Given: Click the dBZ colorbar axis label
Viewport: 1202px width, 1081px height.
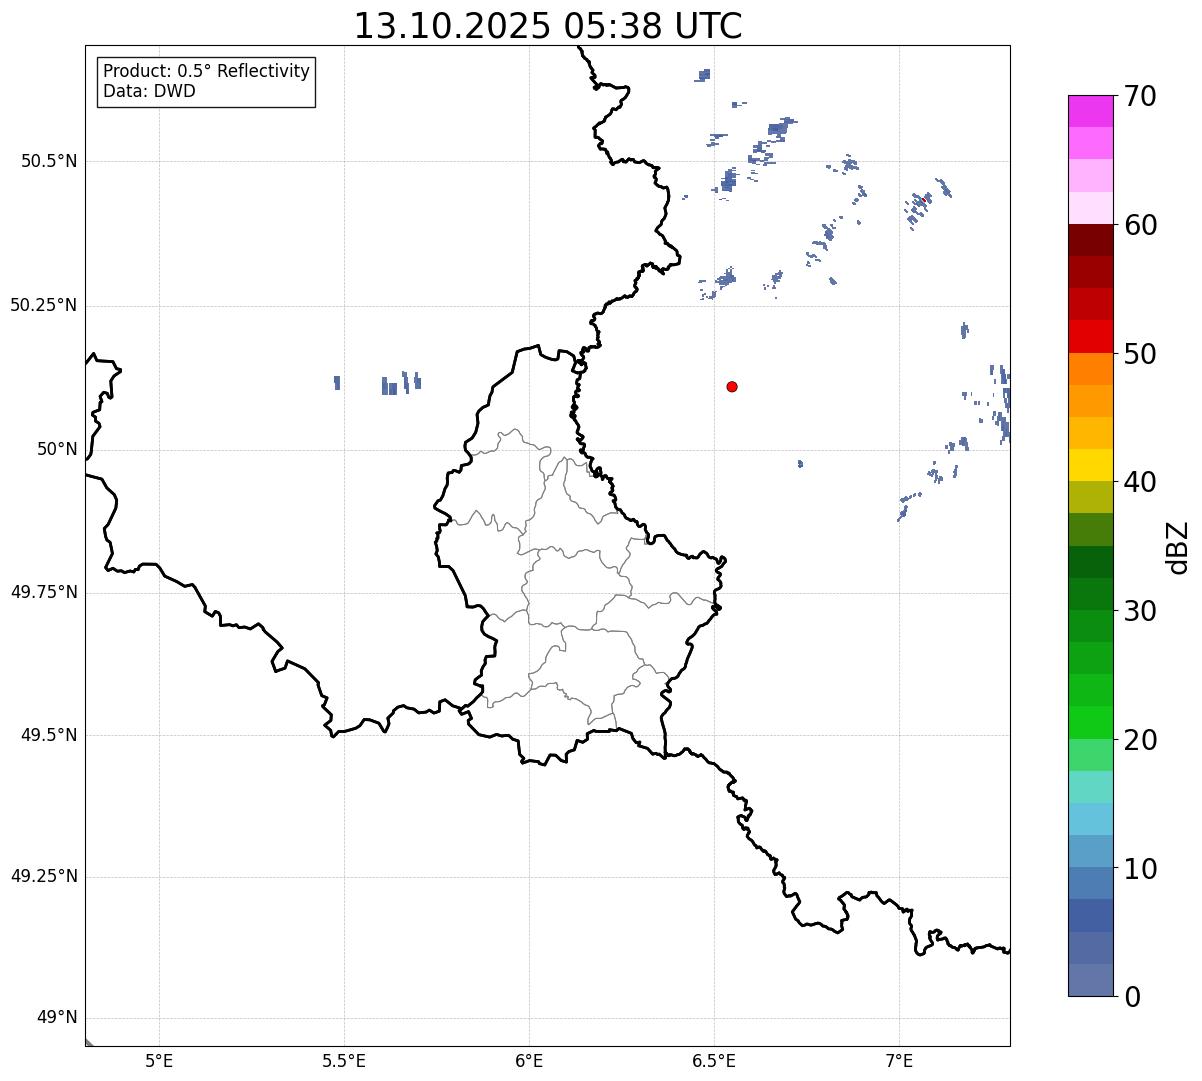Looking at the screenshot, I should point(1178,546).
